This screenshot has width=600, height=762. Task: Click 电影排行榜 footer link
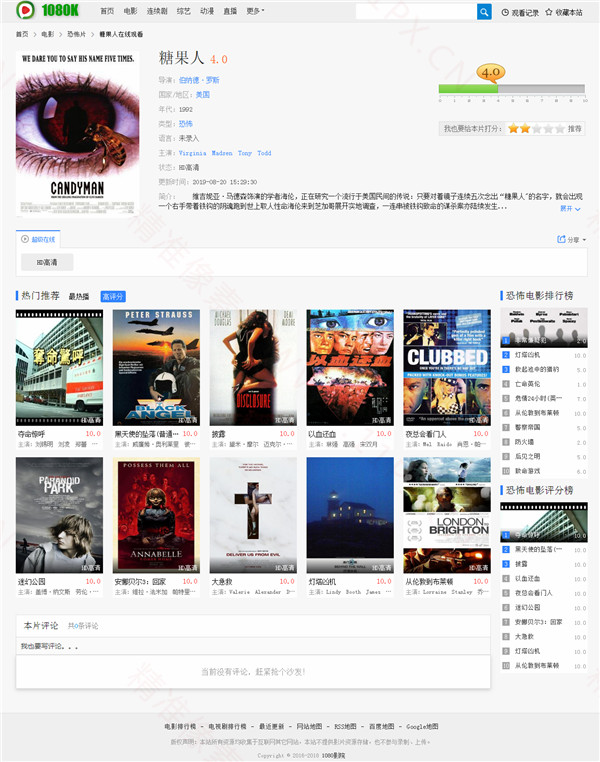click(180, 727)
